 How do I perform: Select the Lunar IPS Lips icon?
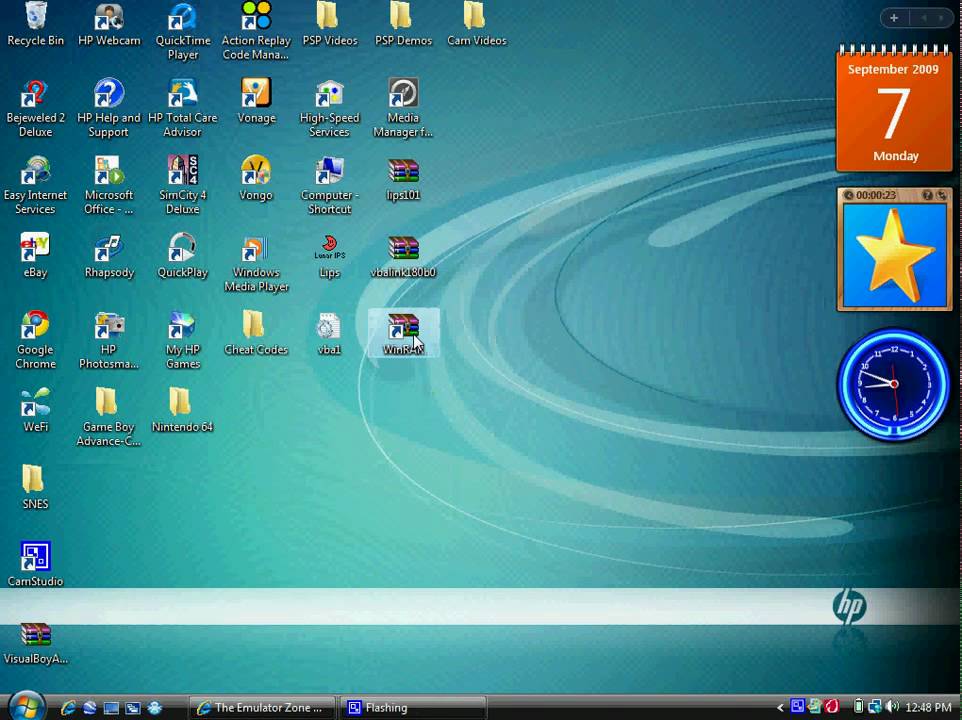click(x=329, y=256)
